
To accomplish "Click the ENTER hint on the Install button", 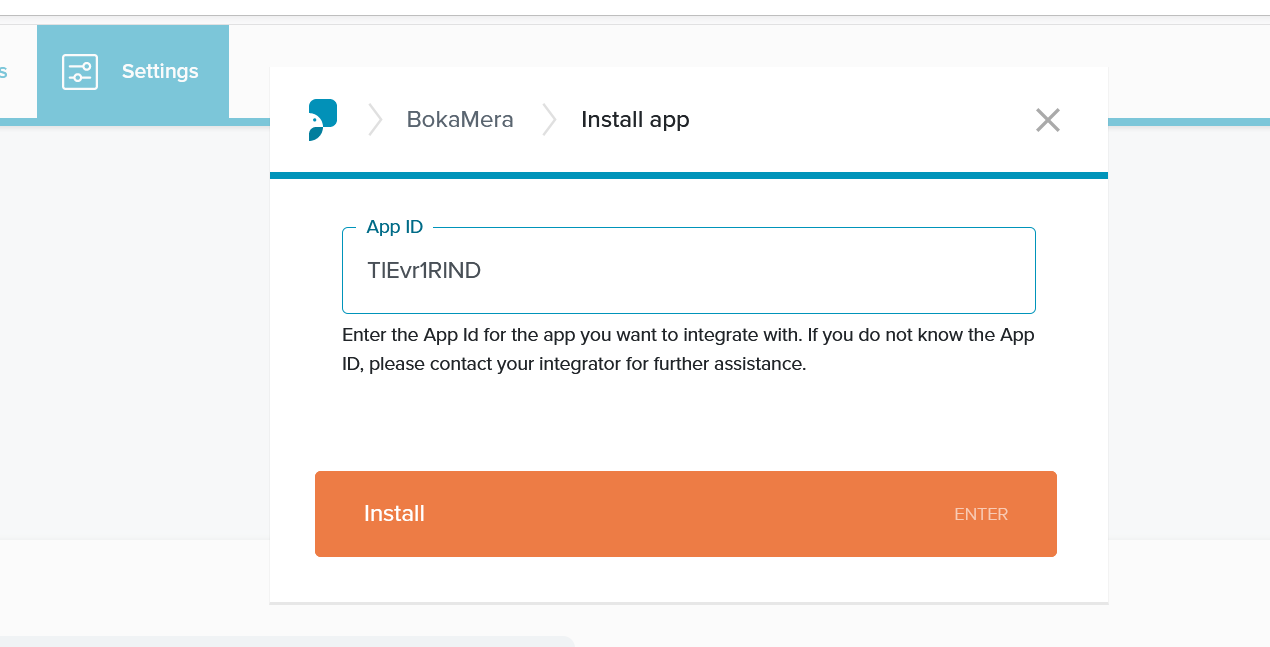I will (x=980, y=514).
